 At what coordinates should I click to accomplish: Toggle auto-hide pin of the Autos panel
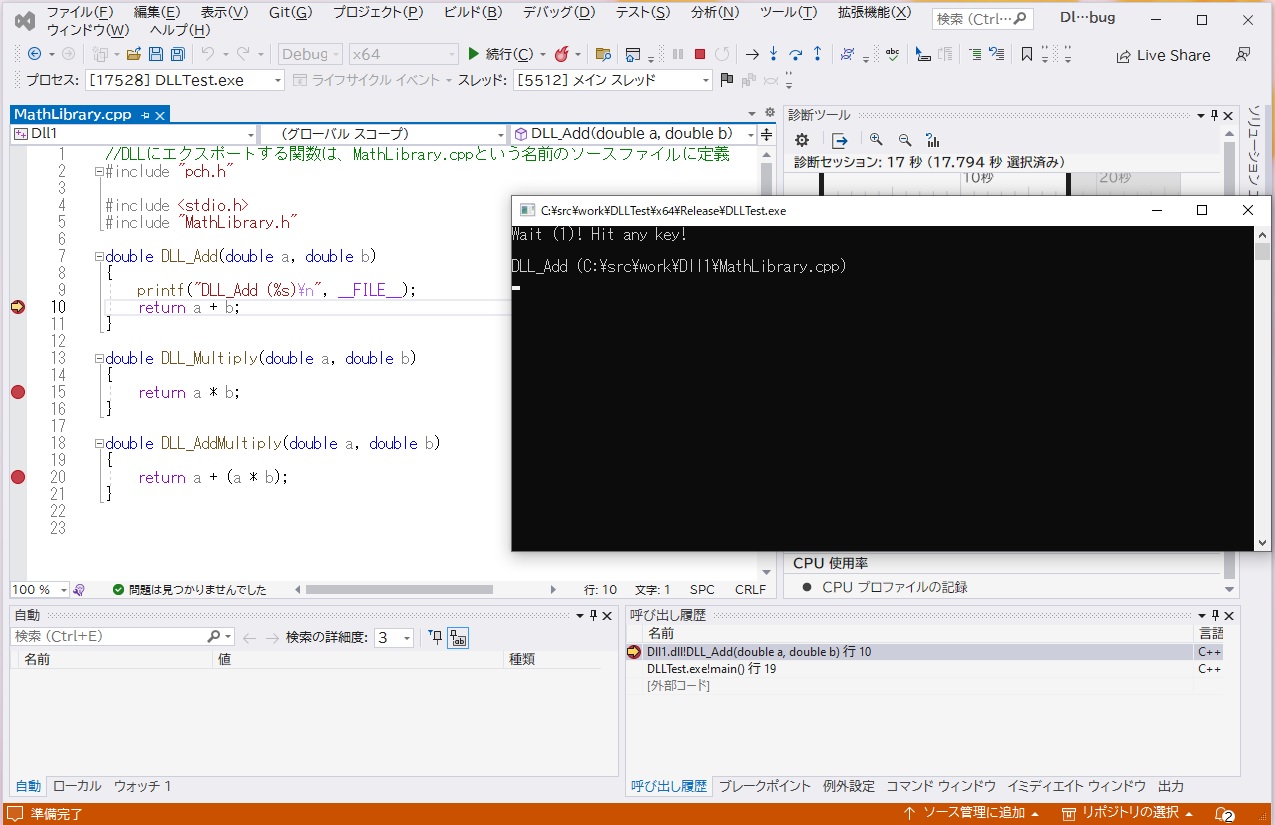pos(593,615)
